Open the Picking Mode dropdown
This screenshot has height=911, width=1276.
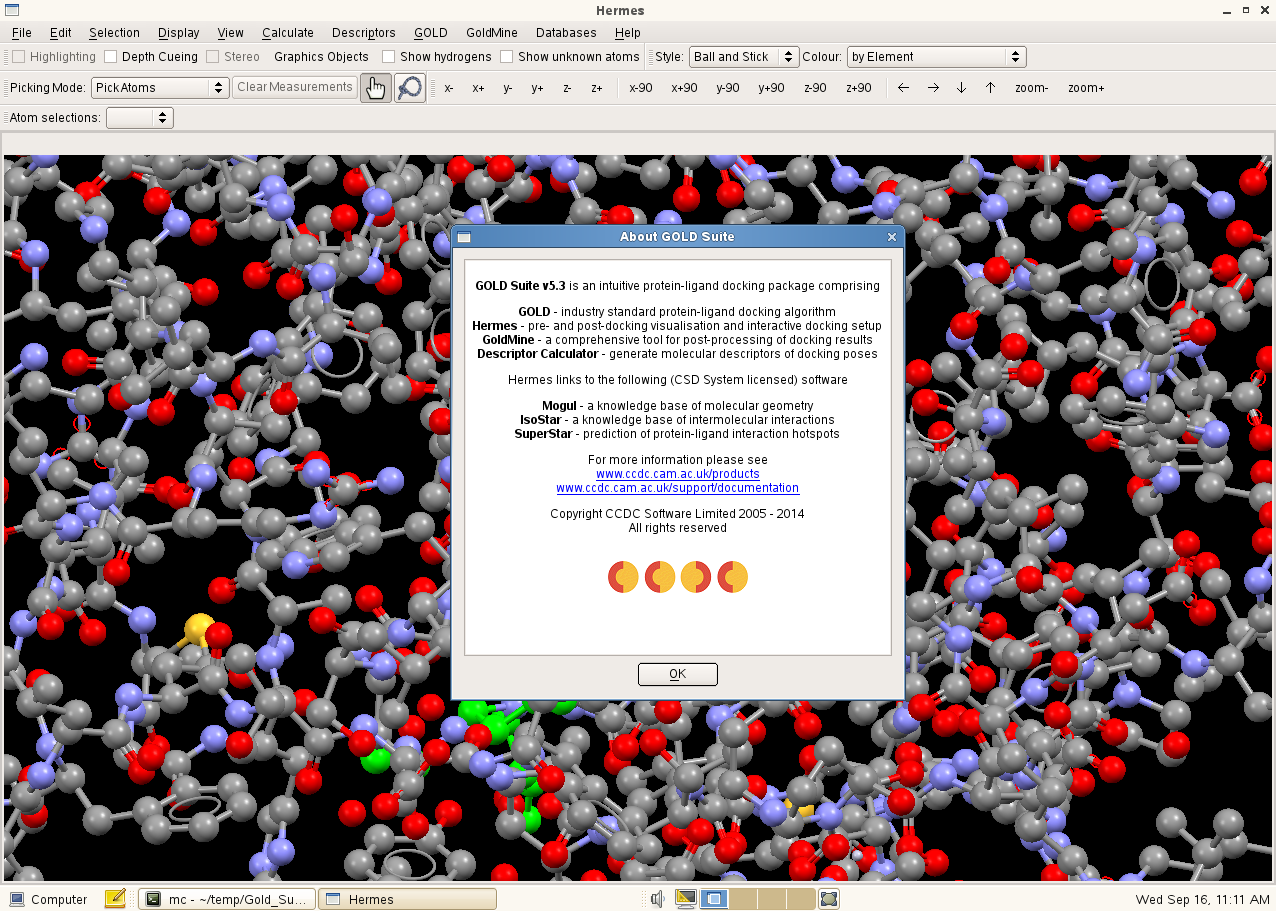(160, 87)
